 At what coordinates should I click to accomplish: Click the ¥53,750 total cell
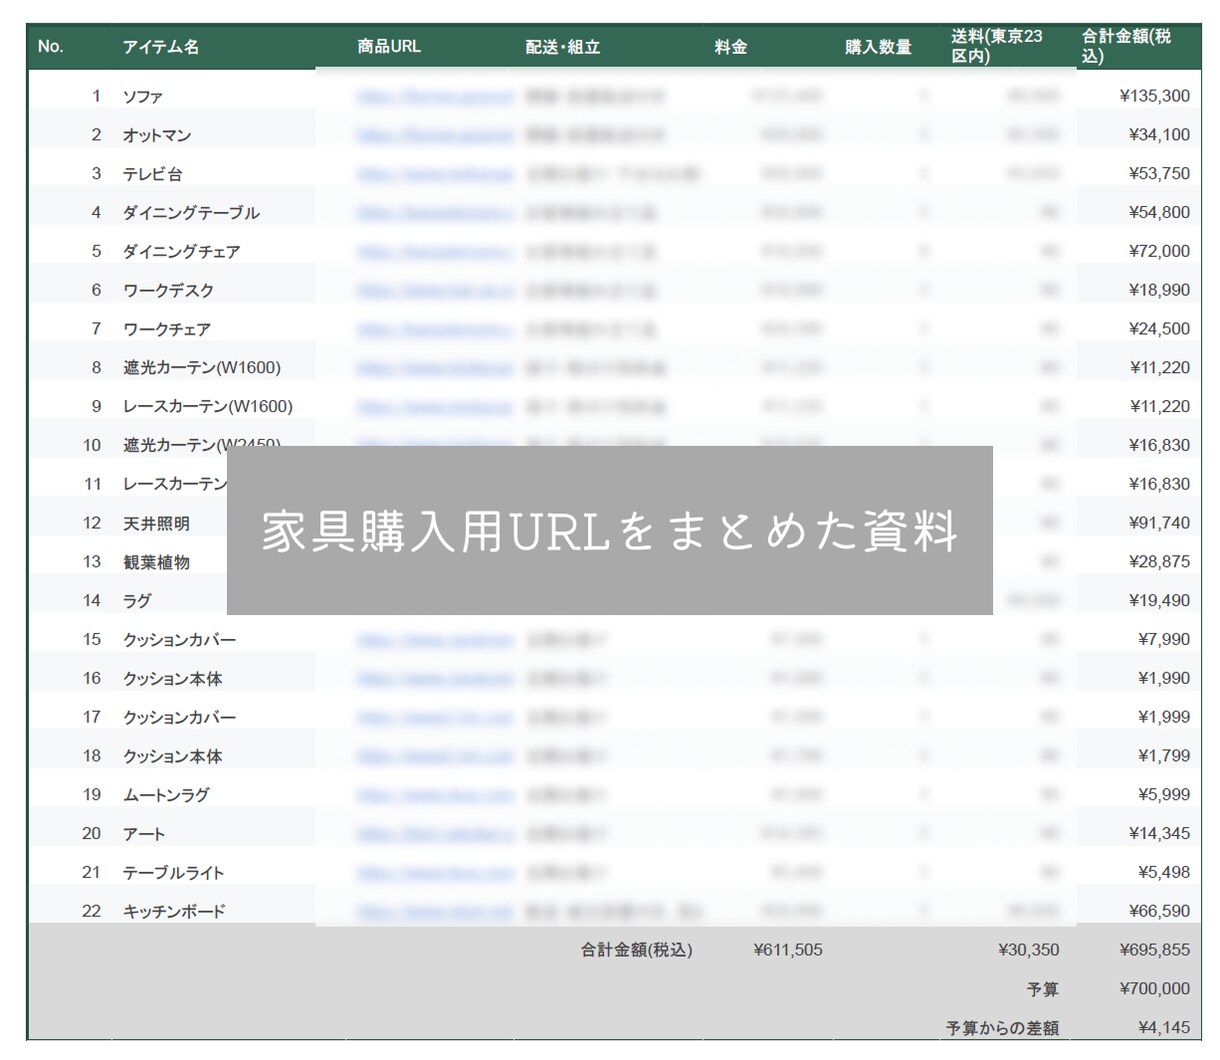[x=1159, y=174]
